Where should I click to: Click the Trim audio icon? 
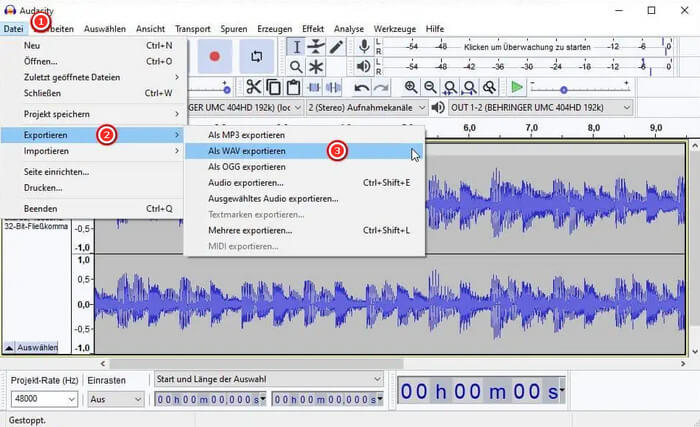click(x=314, y=87)
